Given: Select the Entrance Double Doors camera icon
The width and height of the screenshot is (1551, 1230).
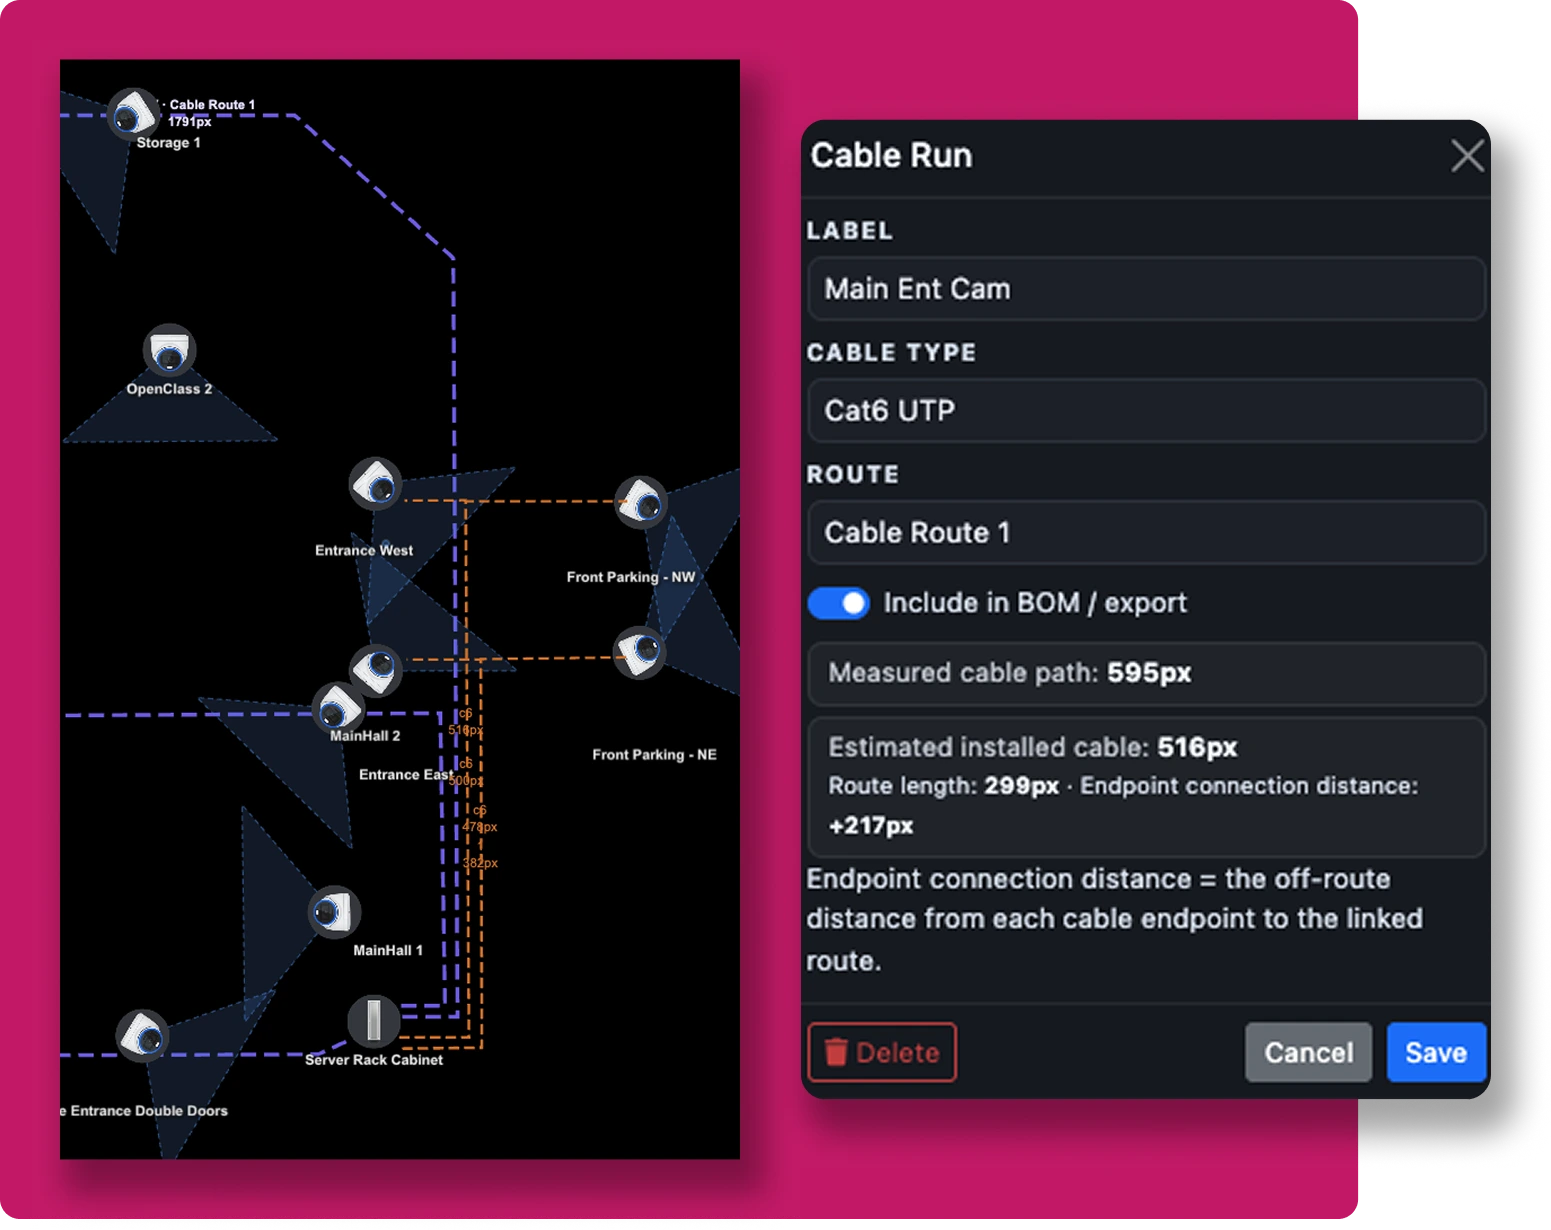Looking at the screenshot, I should (x=143, y=1036).
